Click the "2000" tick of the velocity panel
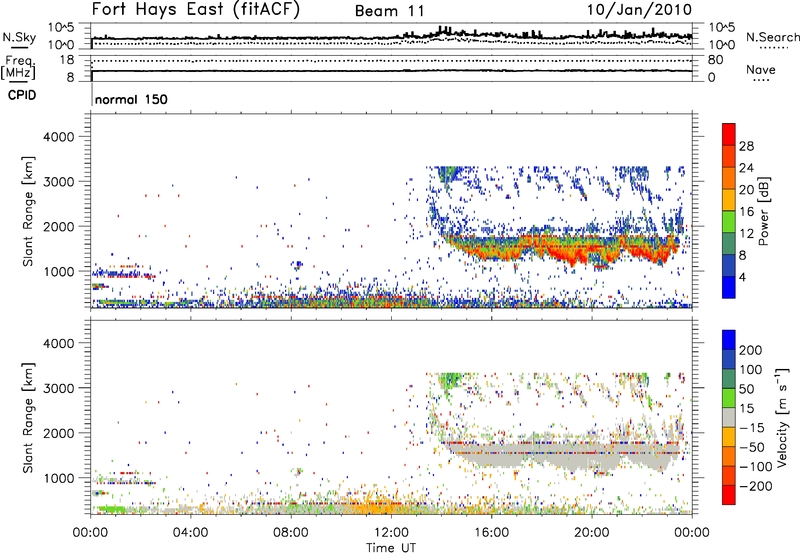The height and width of the screenshot is (554, 800). pos(58,433)
